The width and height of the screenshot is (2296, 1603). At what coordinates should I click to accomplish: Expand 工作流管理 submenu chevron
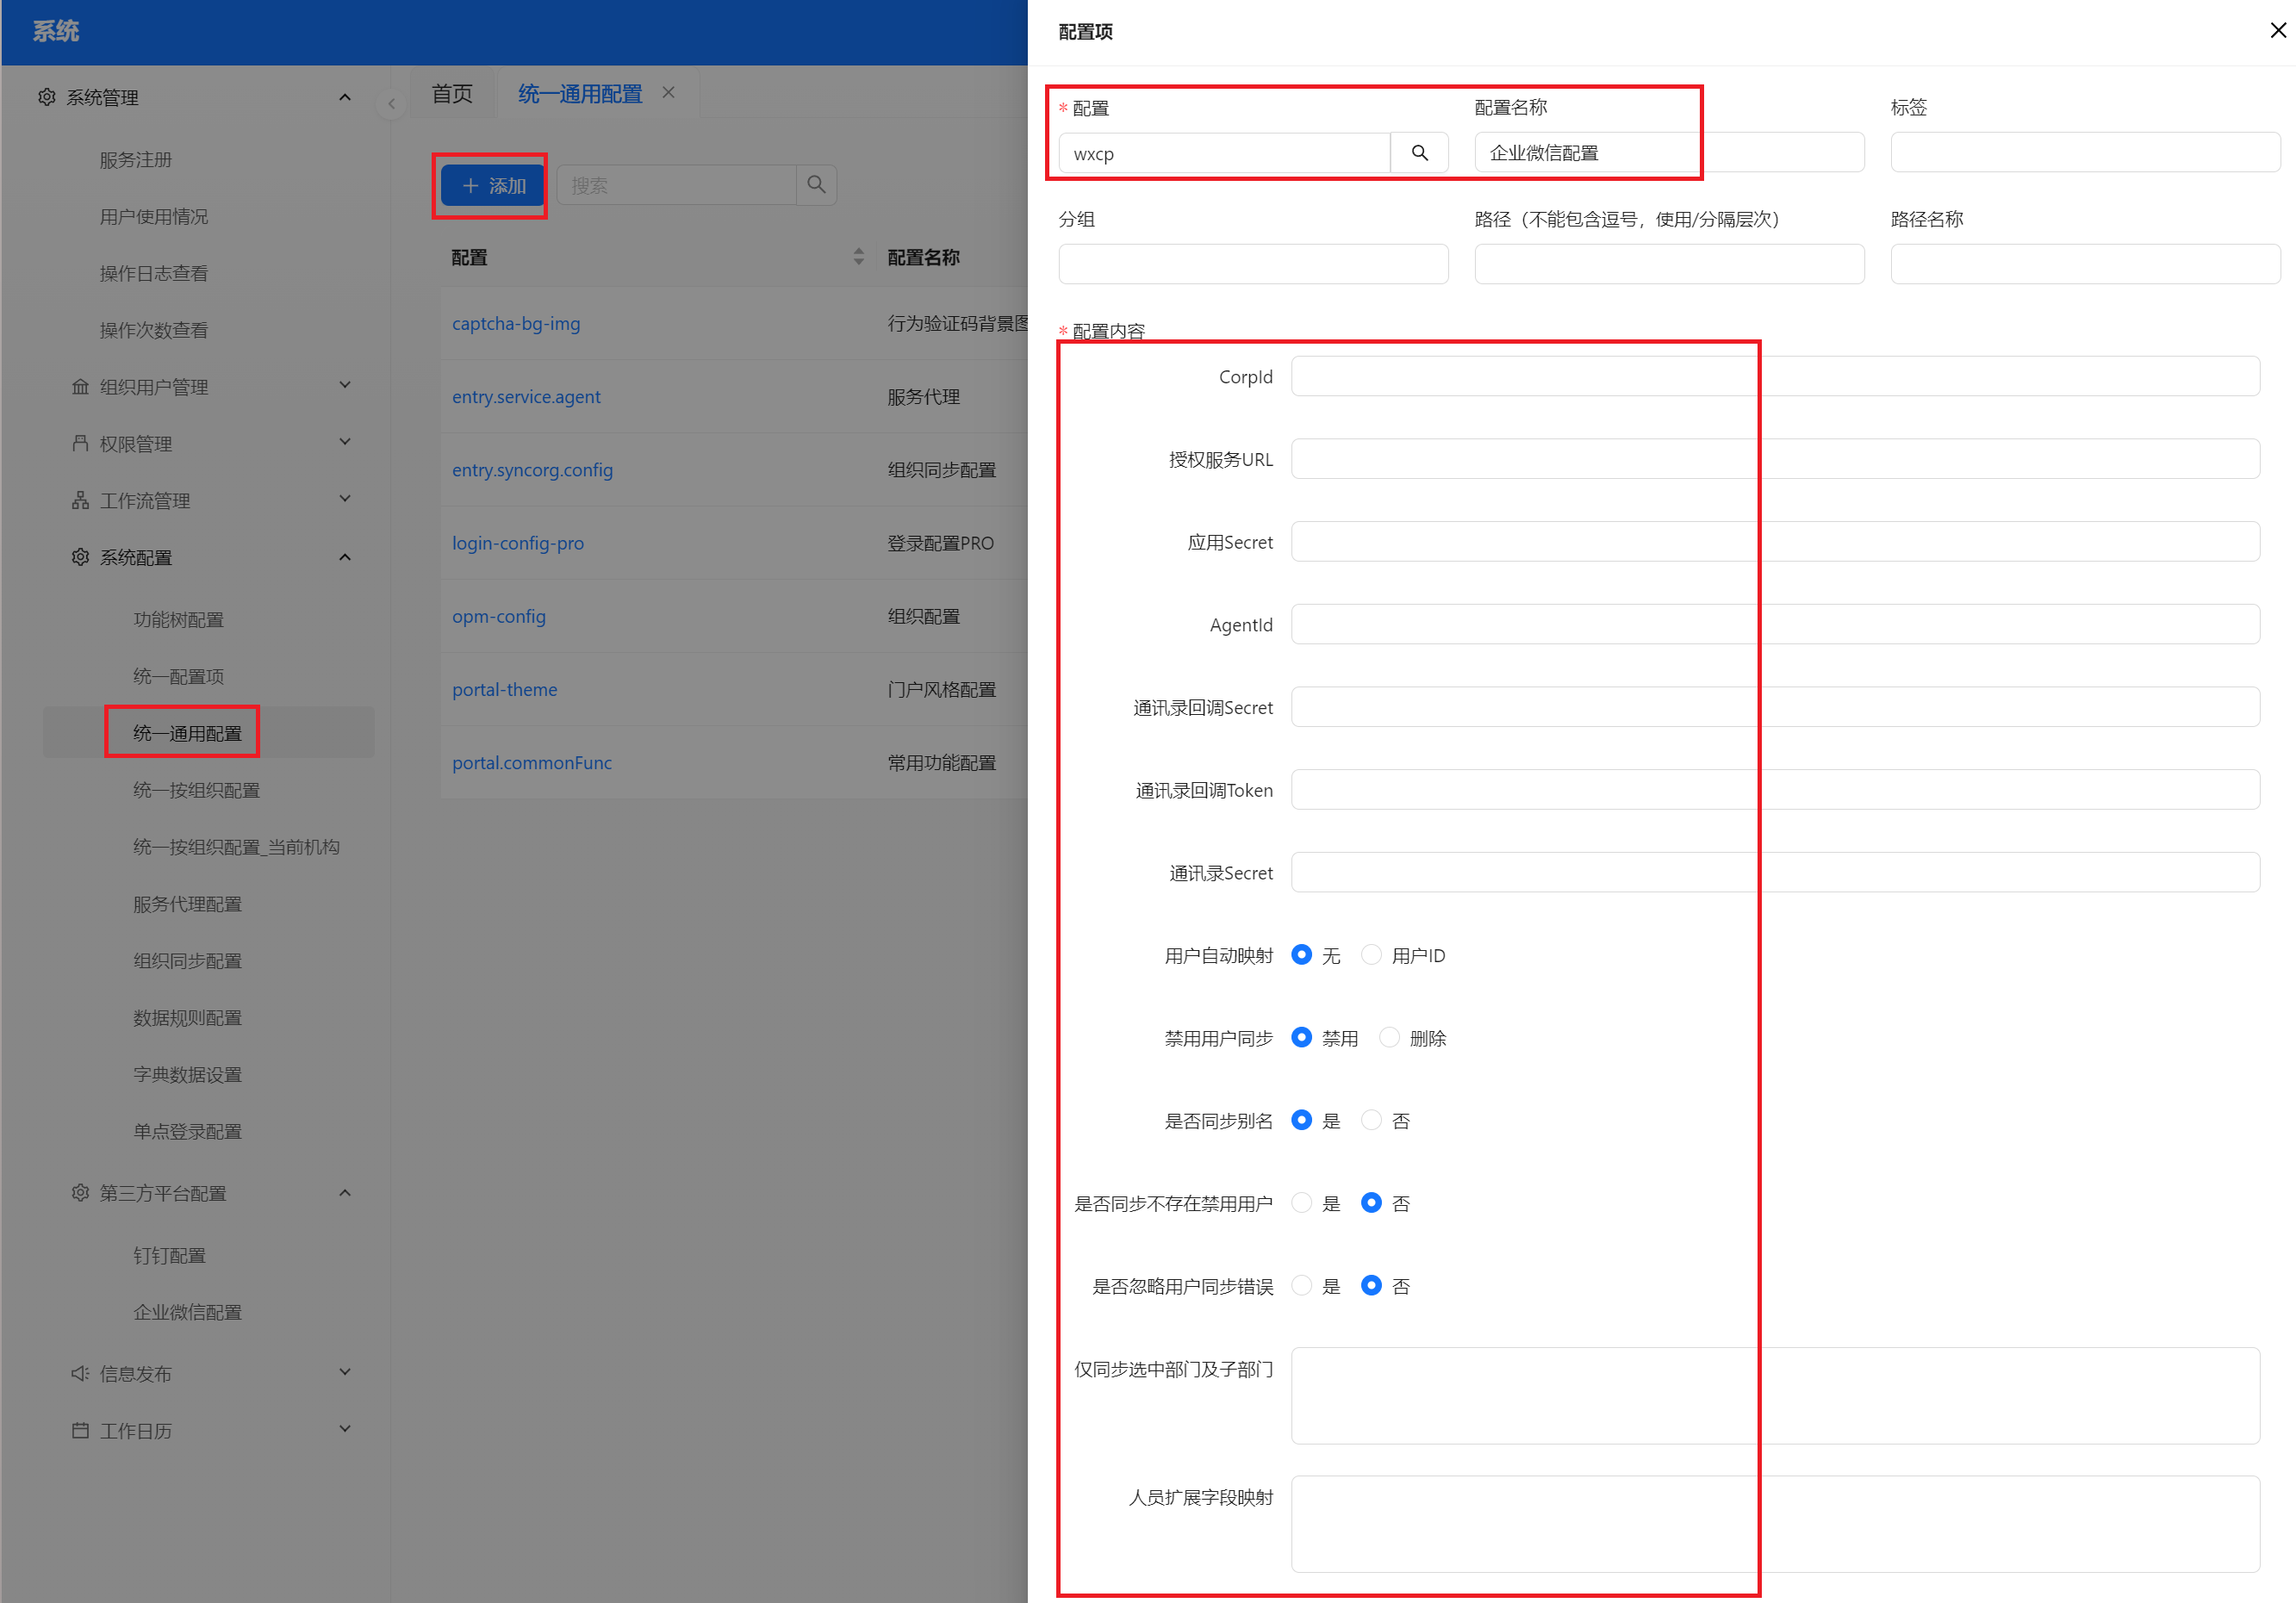pos(345,499)
